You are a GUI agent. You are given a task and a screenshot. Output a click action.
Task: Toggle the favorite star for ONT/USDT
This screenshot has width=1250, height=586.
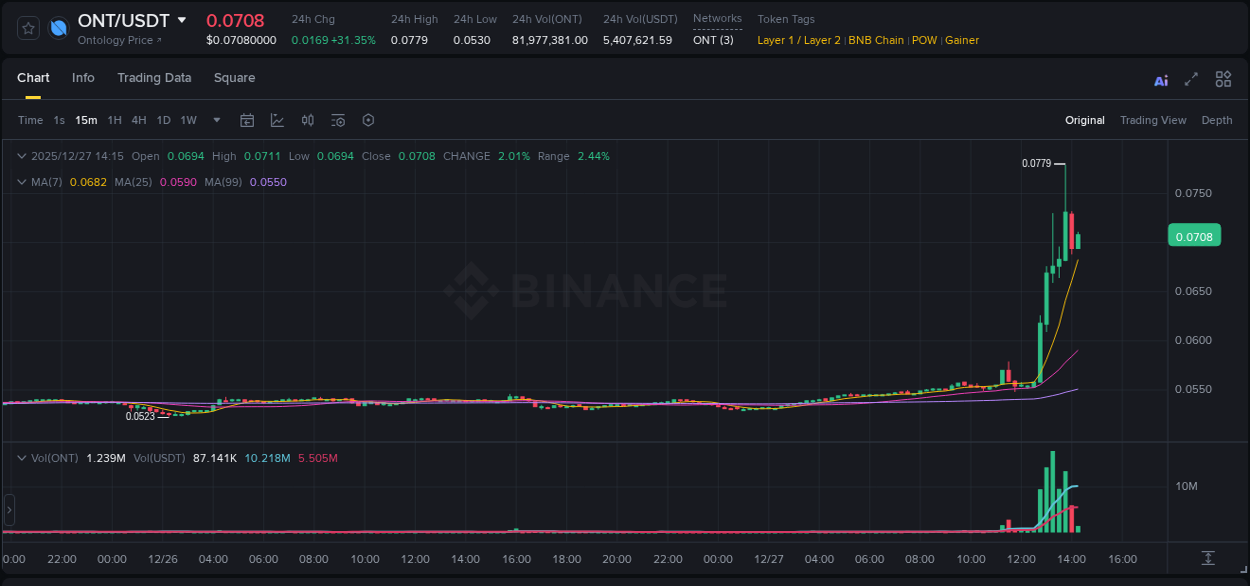pos(27,27)
